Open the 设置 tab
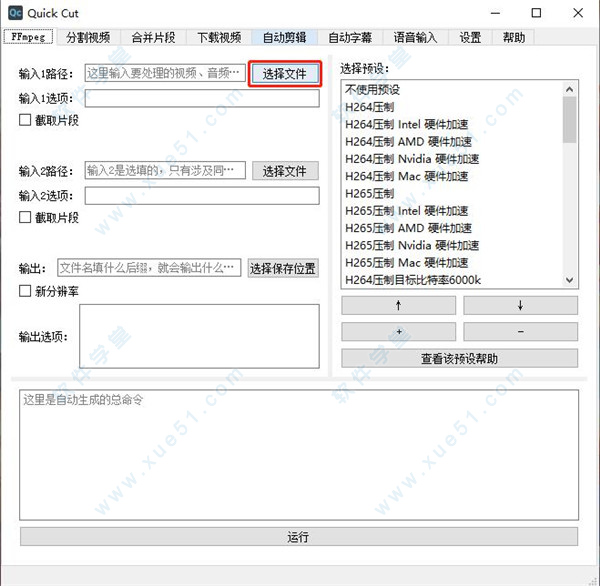This screenshot has height=586, width=600. coord(470,38)
